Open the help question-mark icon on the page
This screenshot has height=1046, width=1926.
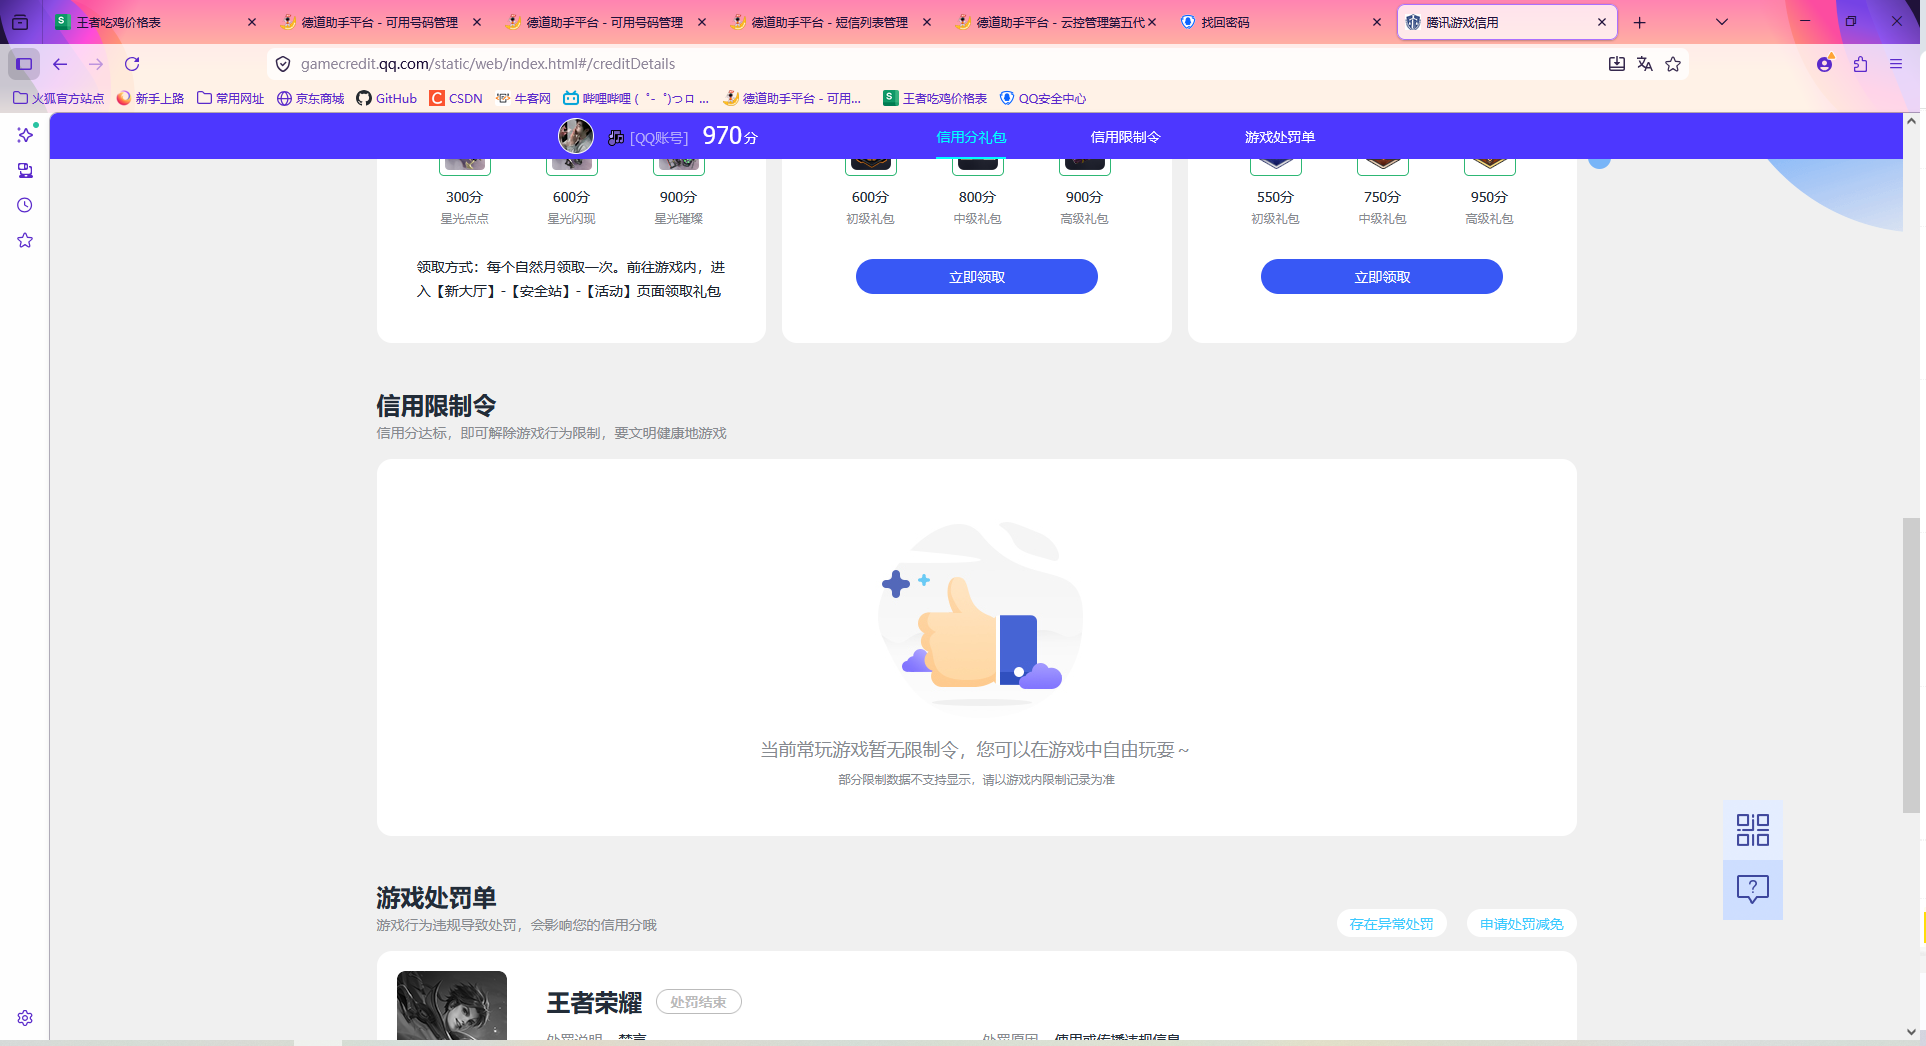[x=1752, y=889]
